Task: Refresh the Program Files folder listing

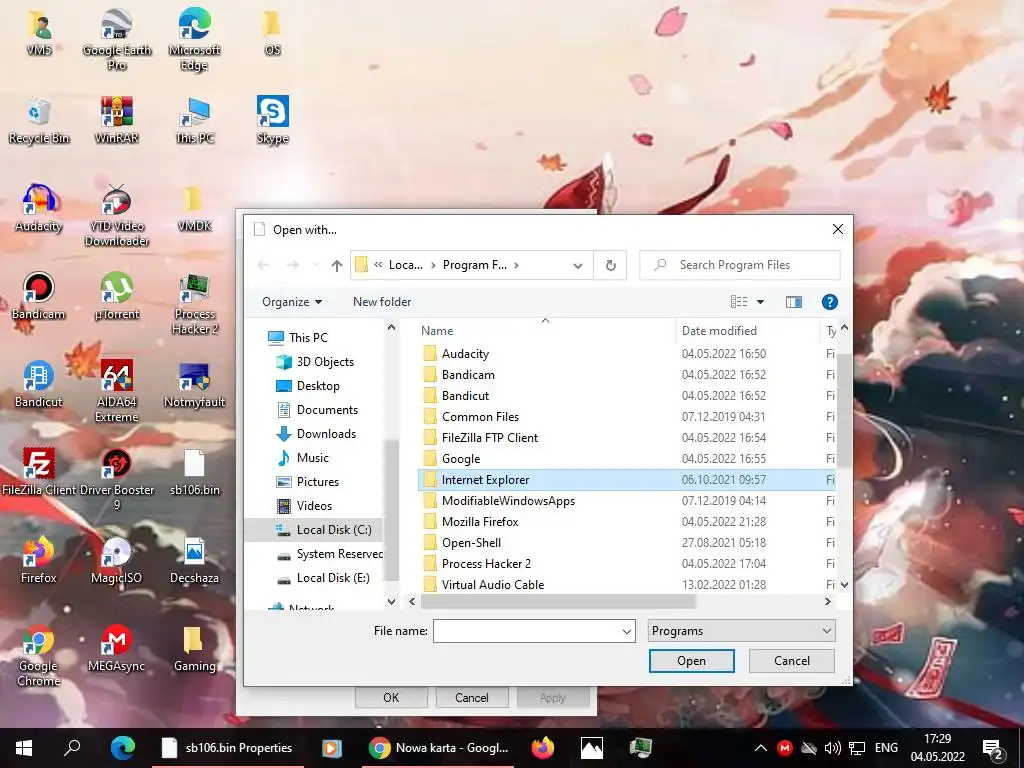Action: tap(611, 265)
